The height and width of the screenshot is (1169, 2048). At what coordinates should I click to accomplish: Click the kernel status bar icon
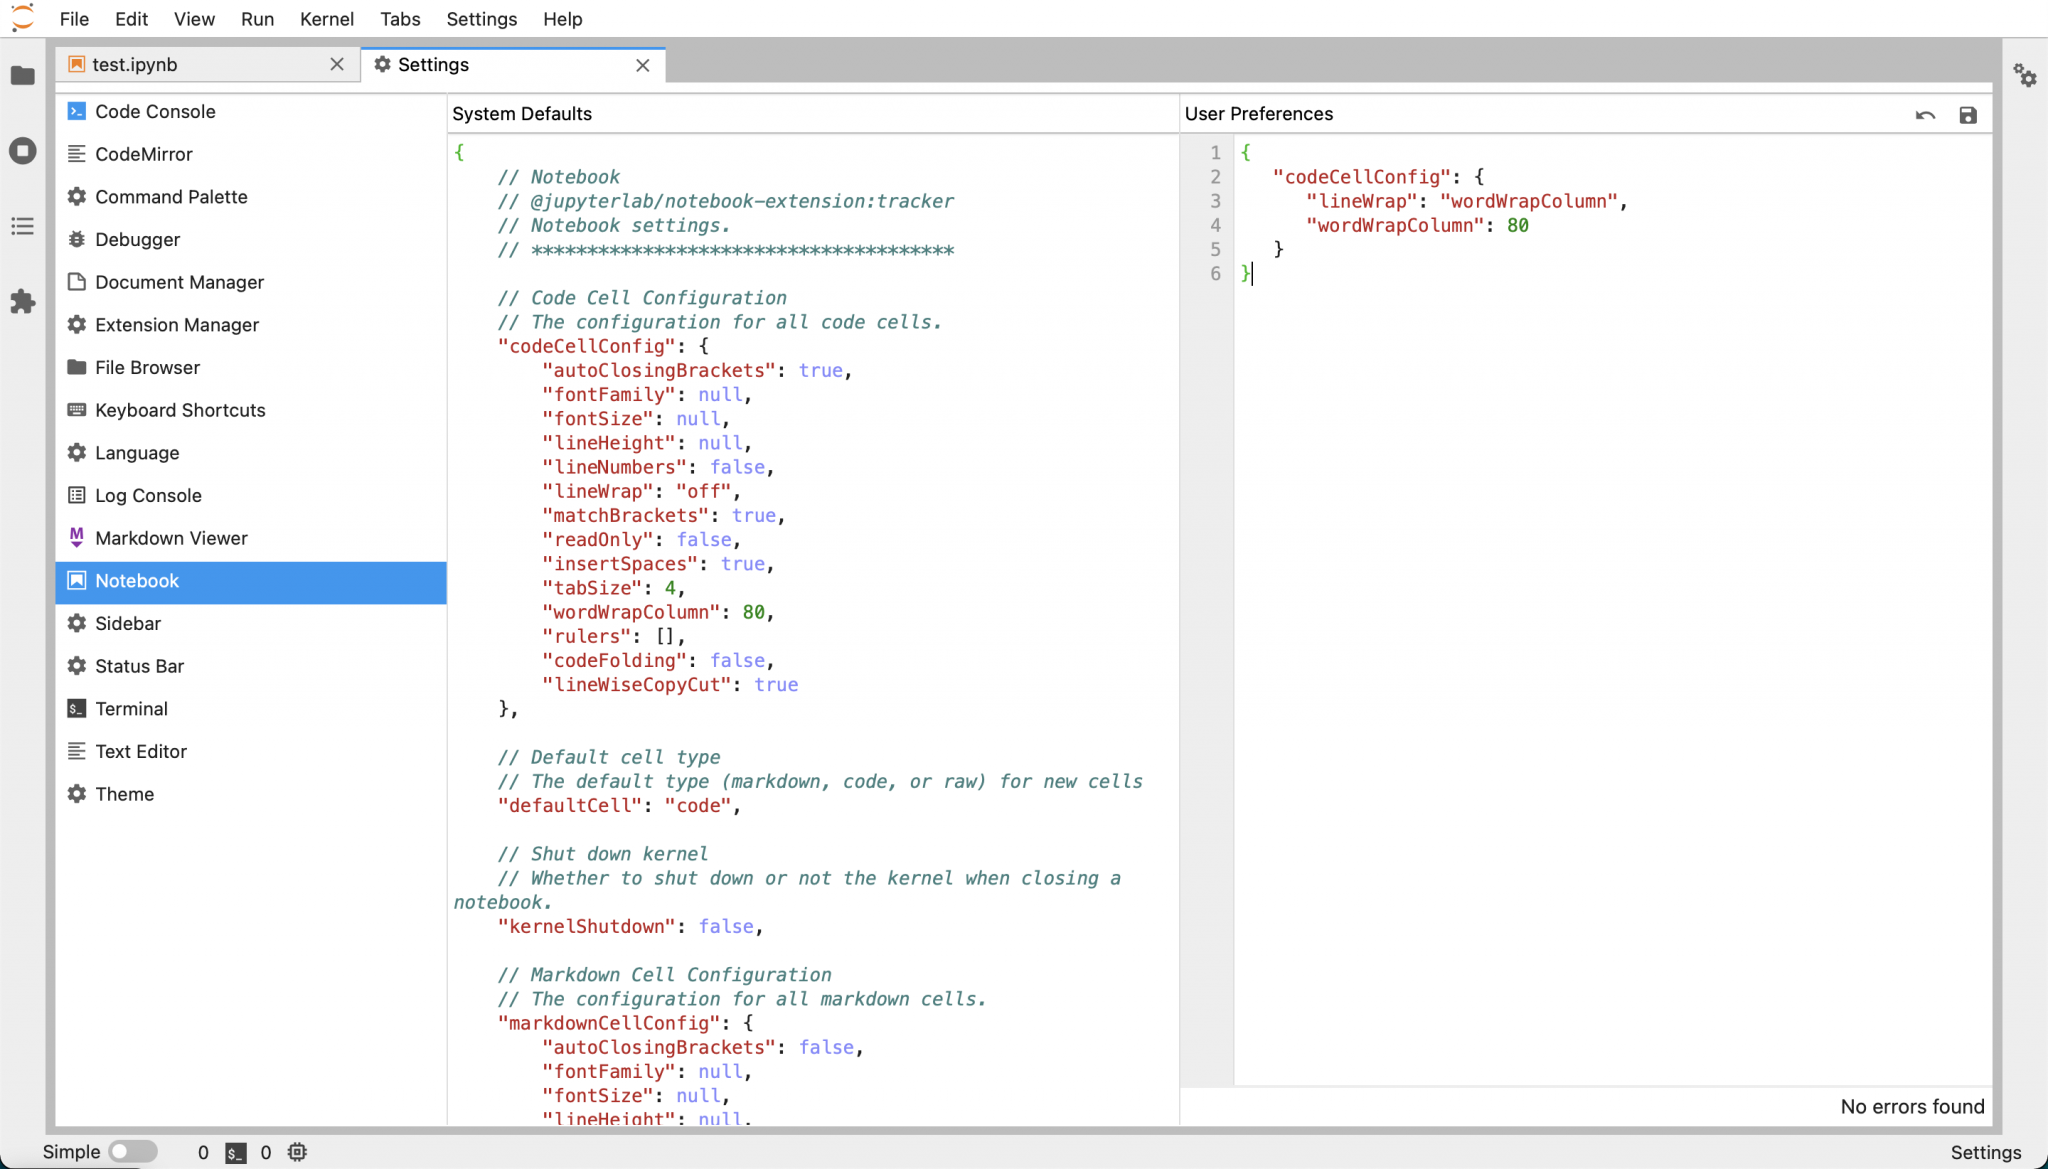tap(297, 1152)
